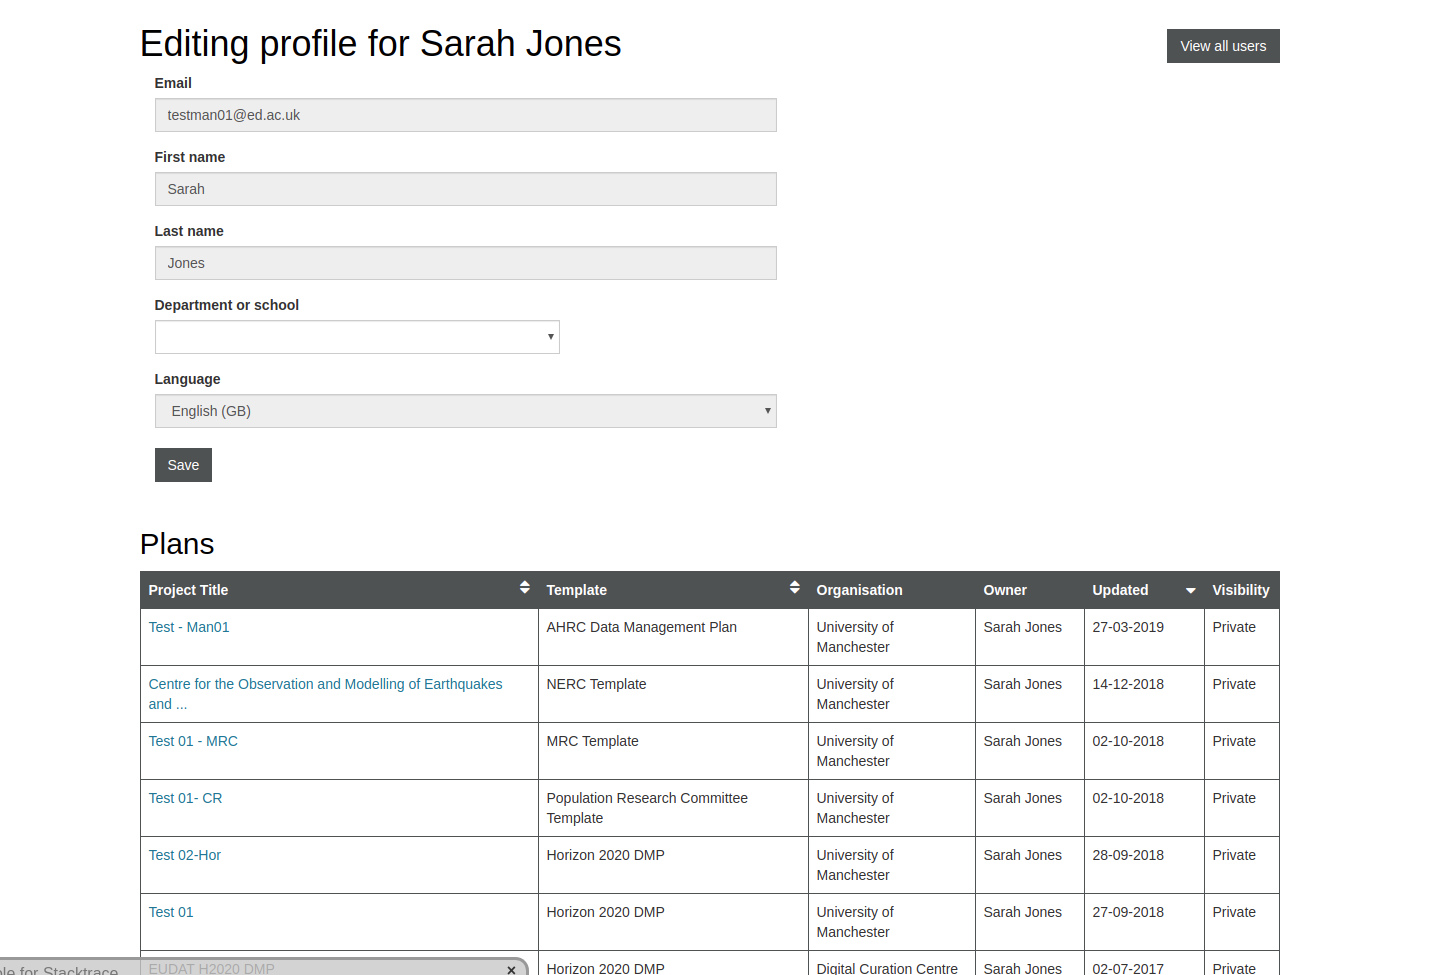Click the sort icon beside Template header
This screenshot has height=975, width=1435.
point(794,588)
